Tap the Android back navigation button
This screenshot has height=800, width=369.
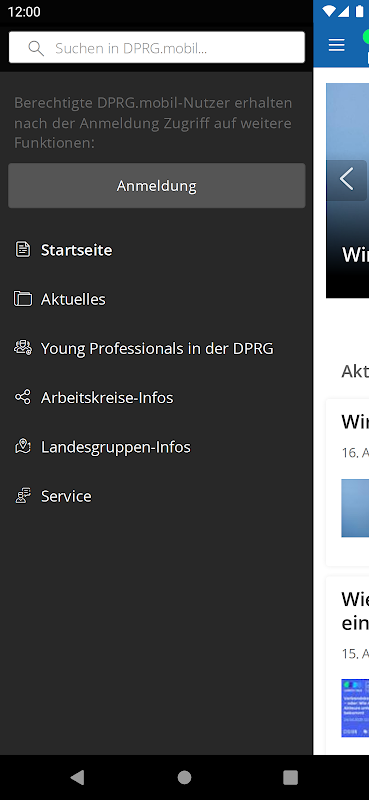coord(77,777)
